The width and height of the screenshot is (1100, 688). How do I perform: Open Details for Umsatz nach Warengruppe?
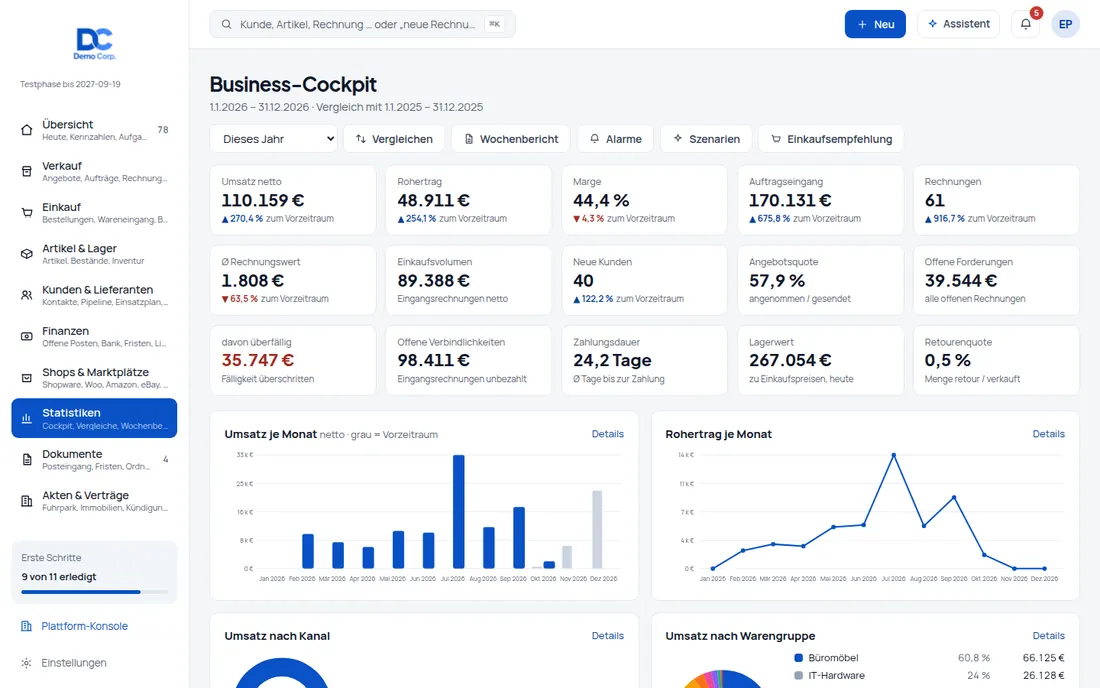(x=1048, y=635)
